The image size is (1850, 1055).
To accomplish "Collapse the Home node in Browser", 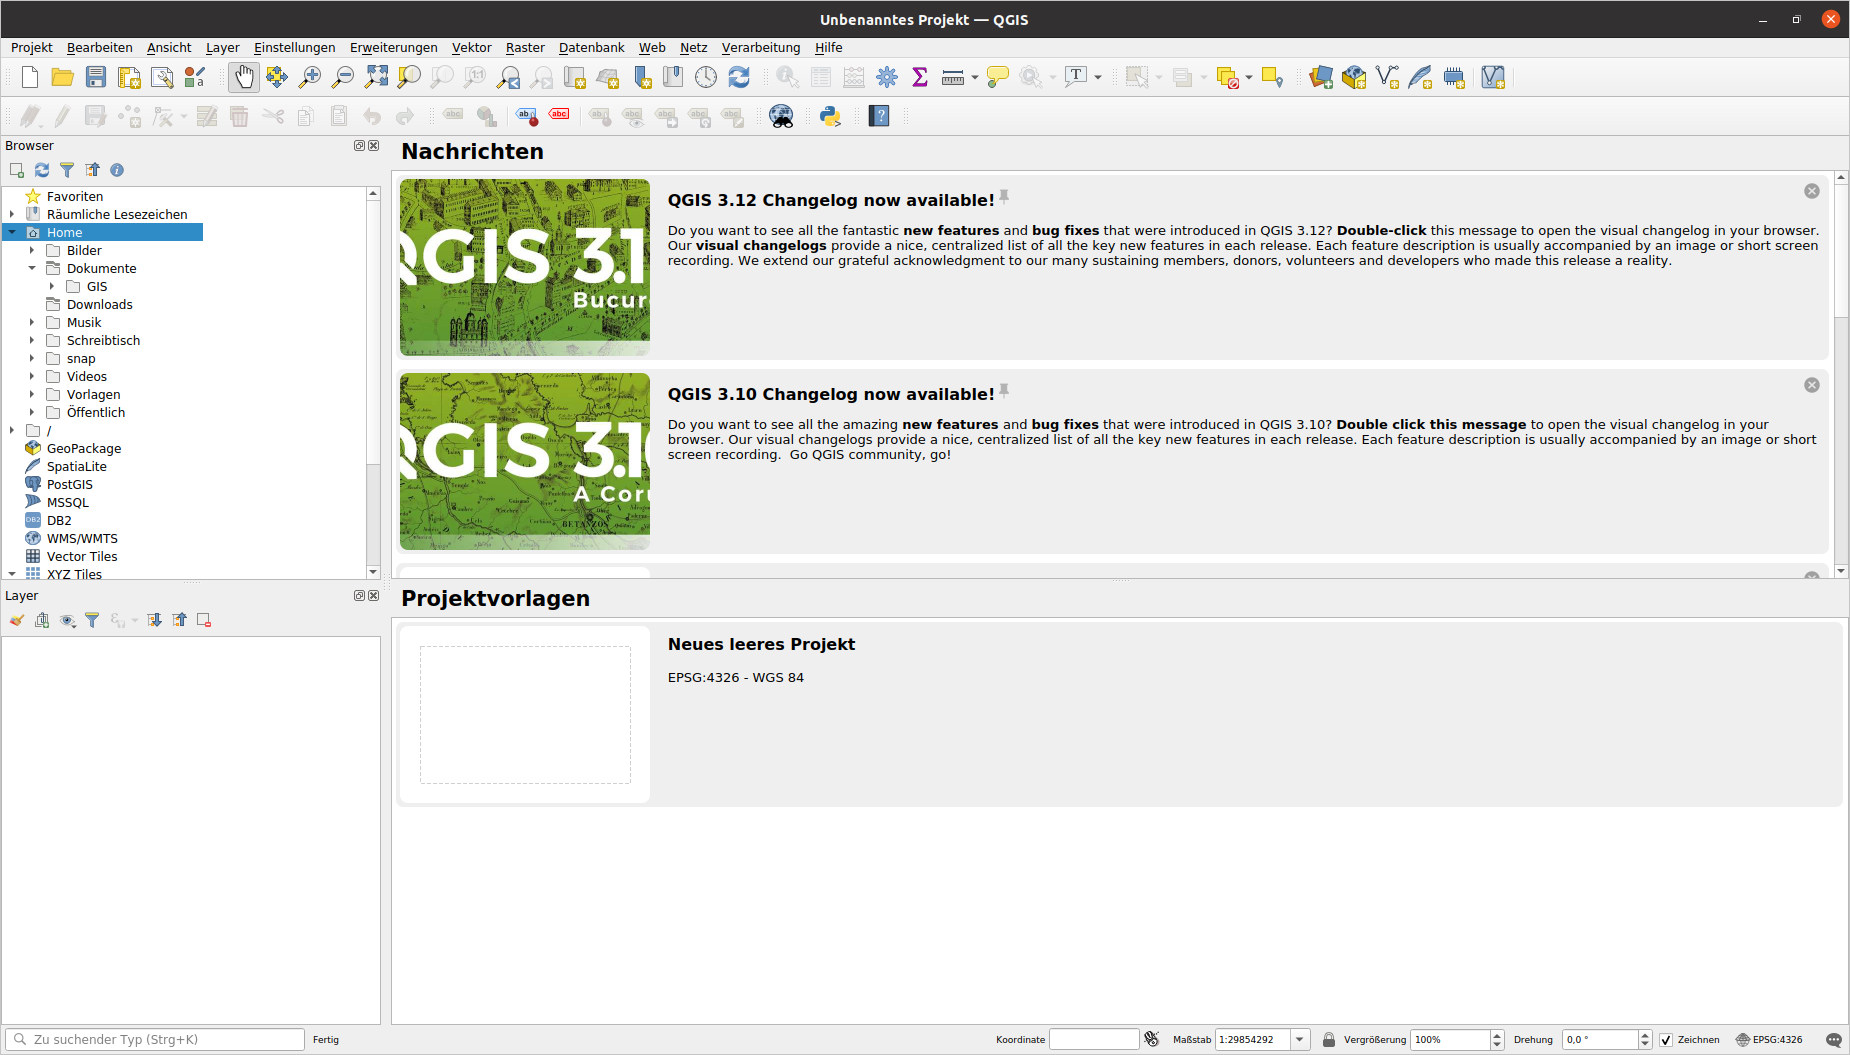I will coord(12,232).
